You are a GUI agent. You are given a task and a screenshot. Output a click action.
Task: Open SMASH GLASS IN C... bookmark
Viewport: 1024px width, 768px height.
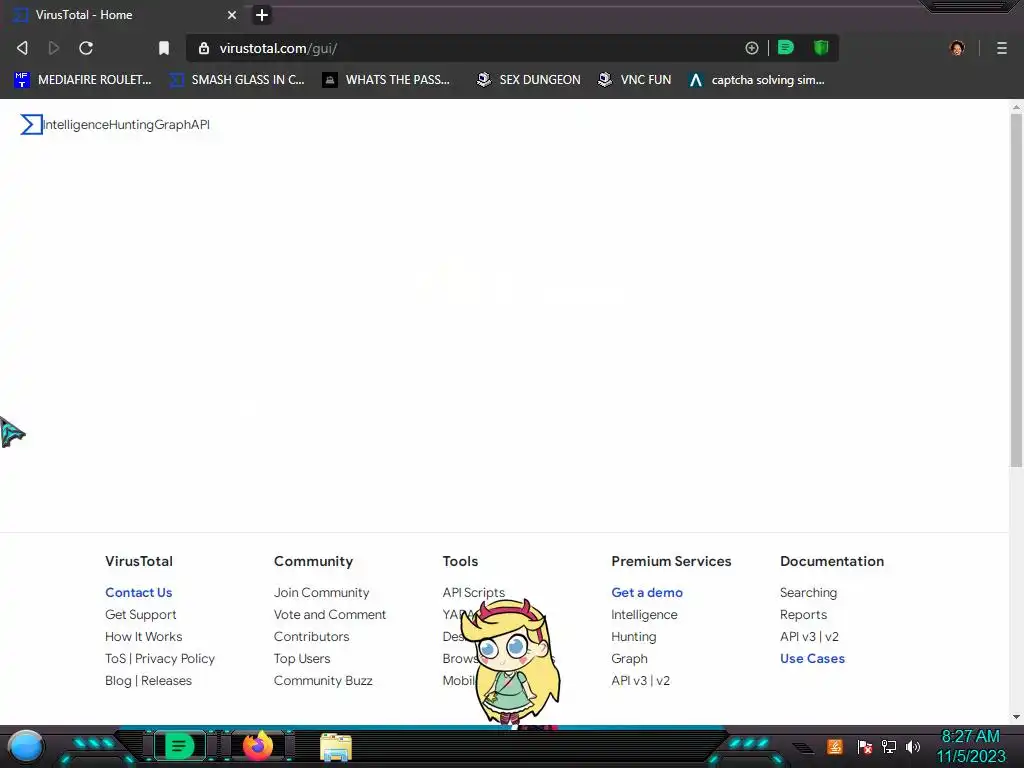237,80
